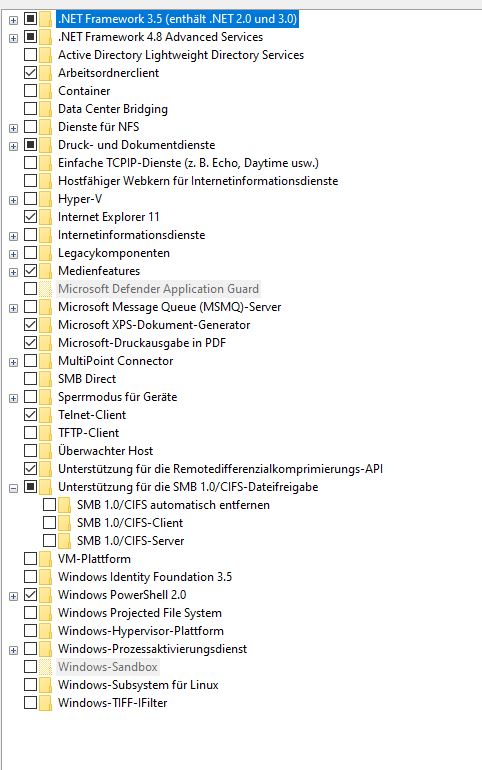Check the SMB 1.0/CIFS-Client checkbox
This screenshot has height=770, width=482.
click(x=49, y=522)
